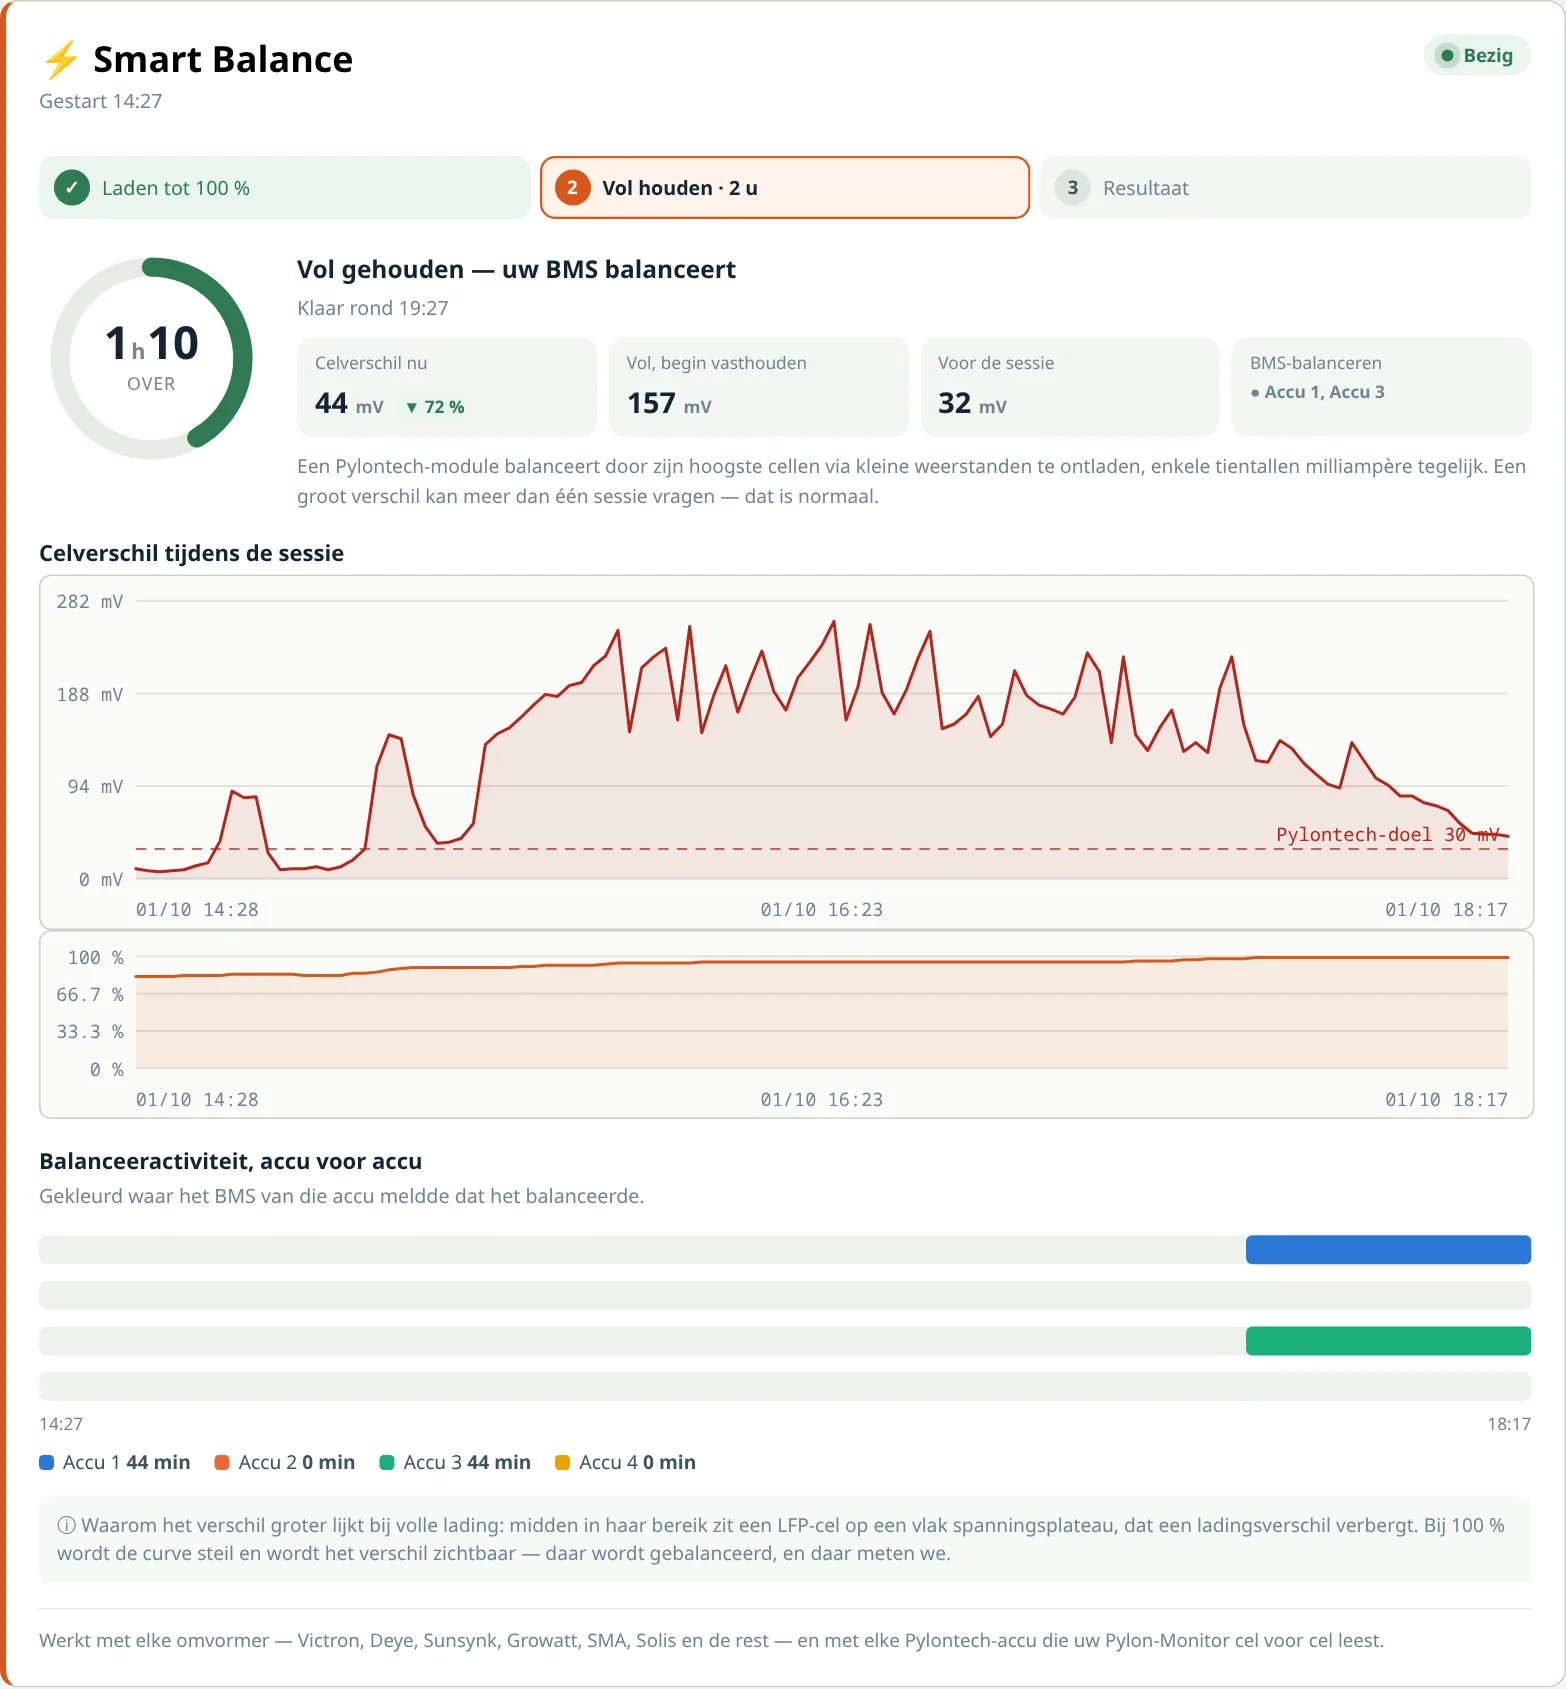The width and height of the screenshot is (1566, 1689).
Task: Click the 72 % reduction indicator
Action: pos(435,408)
